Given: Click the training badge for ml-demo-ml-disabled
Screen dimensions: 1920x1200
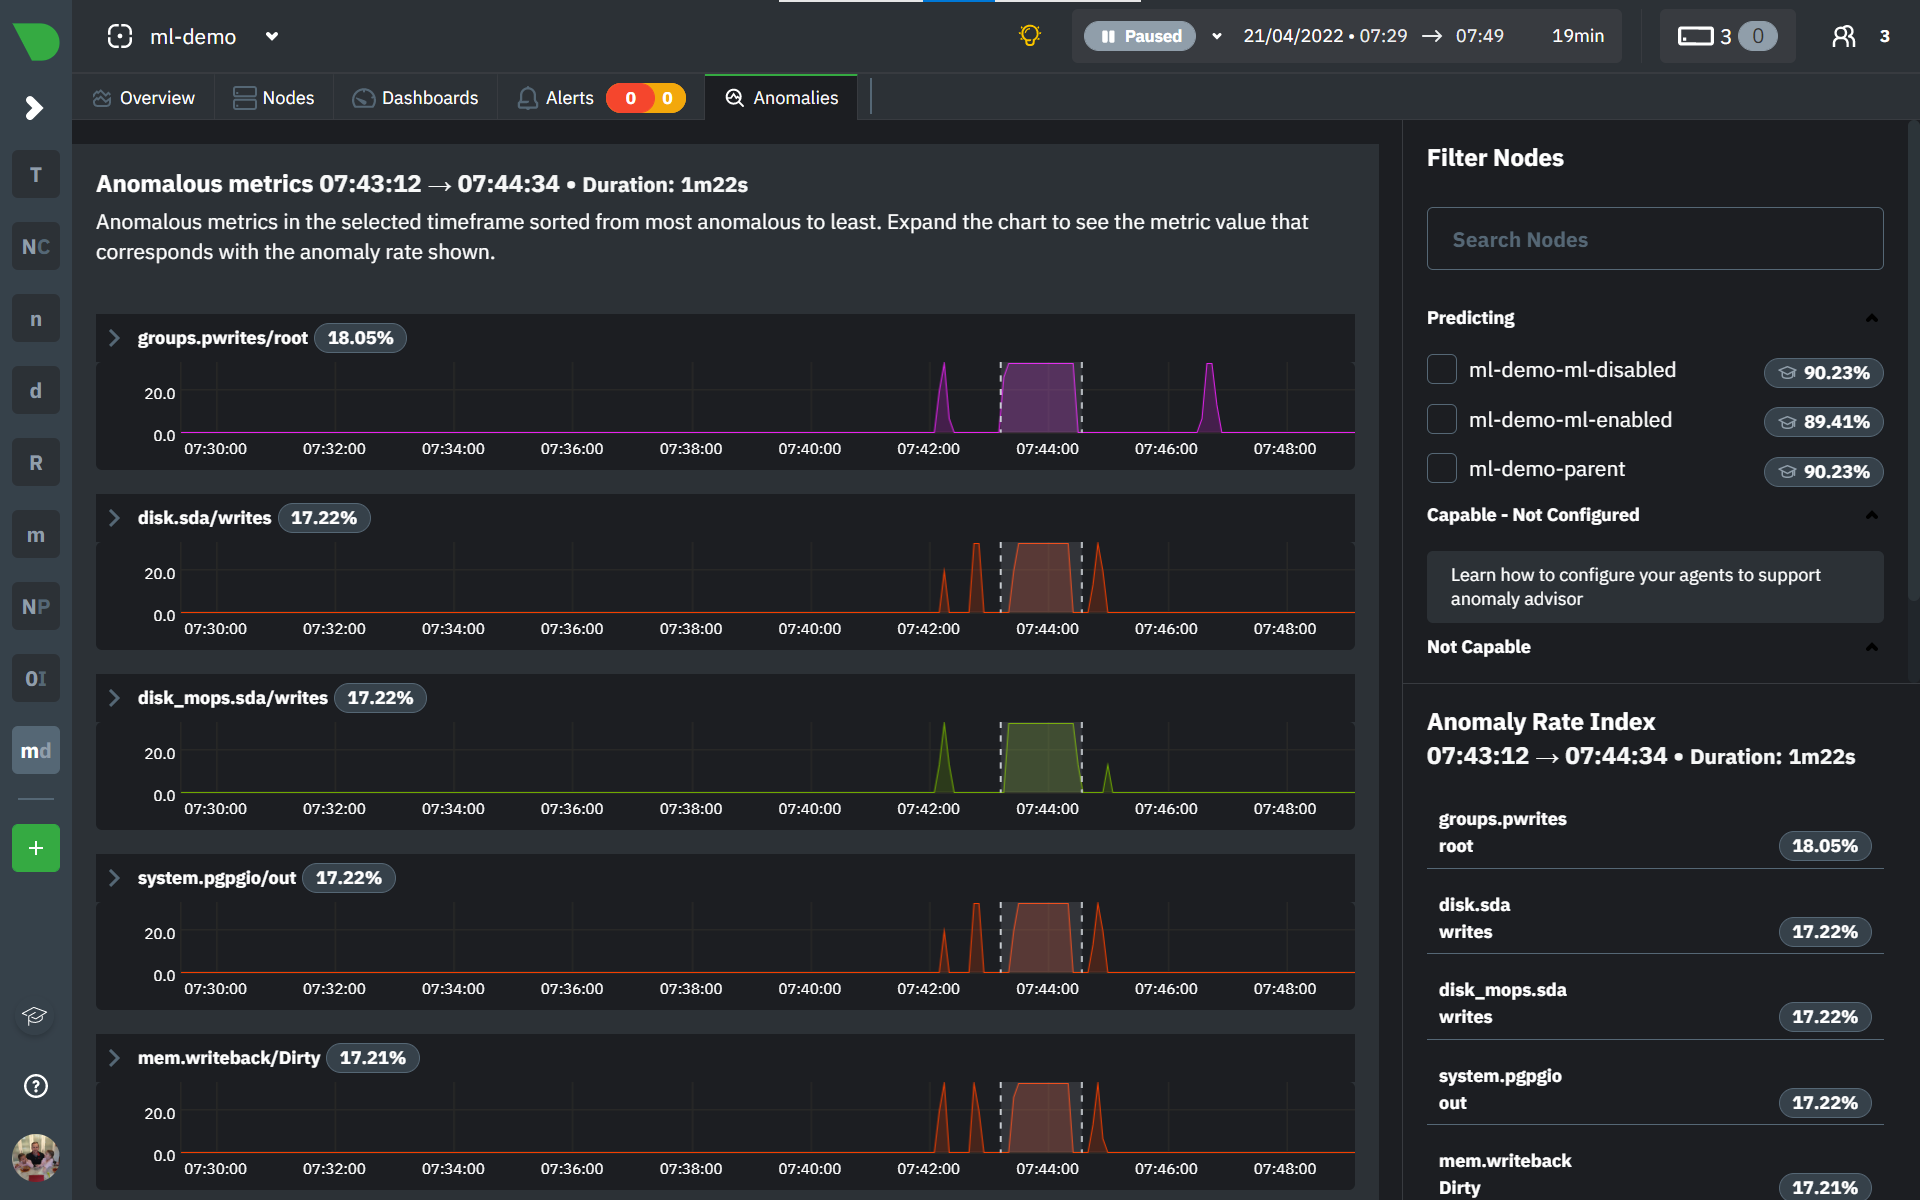Looking at the screenshot, I should pos(1824,373).
